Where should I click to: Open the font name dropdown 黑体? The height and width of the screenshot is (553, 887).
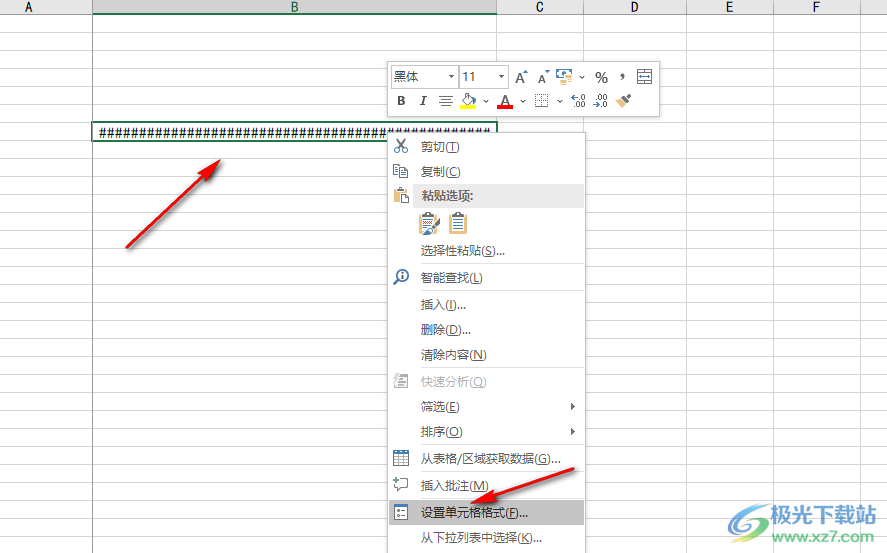coord(451,76)
